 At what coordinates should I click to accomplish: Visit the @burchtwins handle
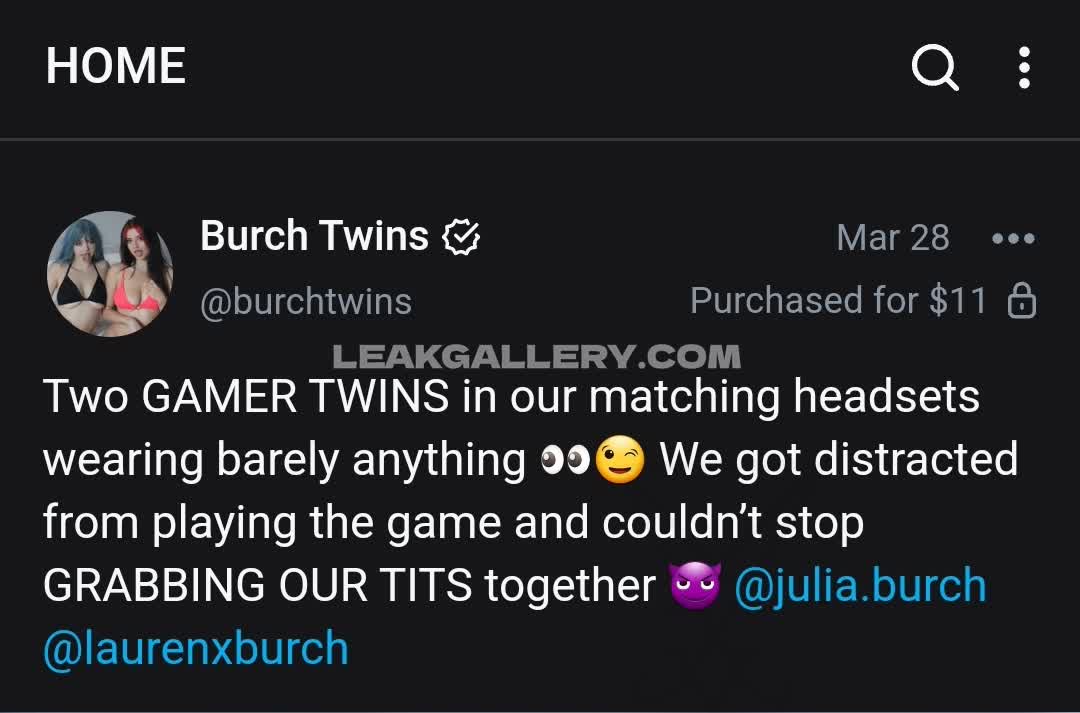tap(306, 302)
